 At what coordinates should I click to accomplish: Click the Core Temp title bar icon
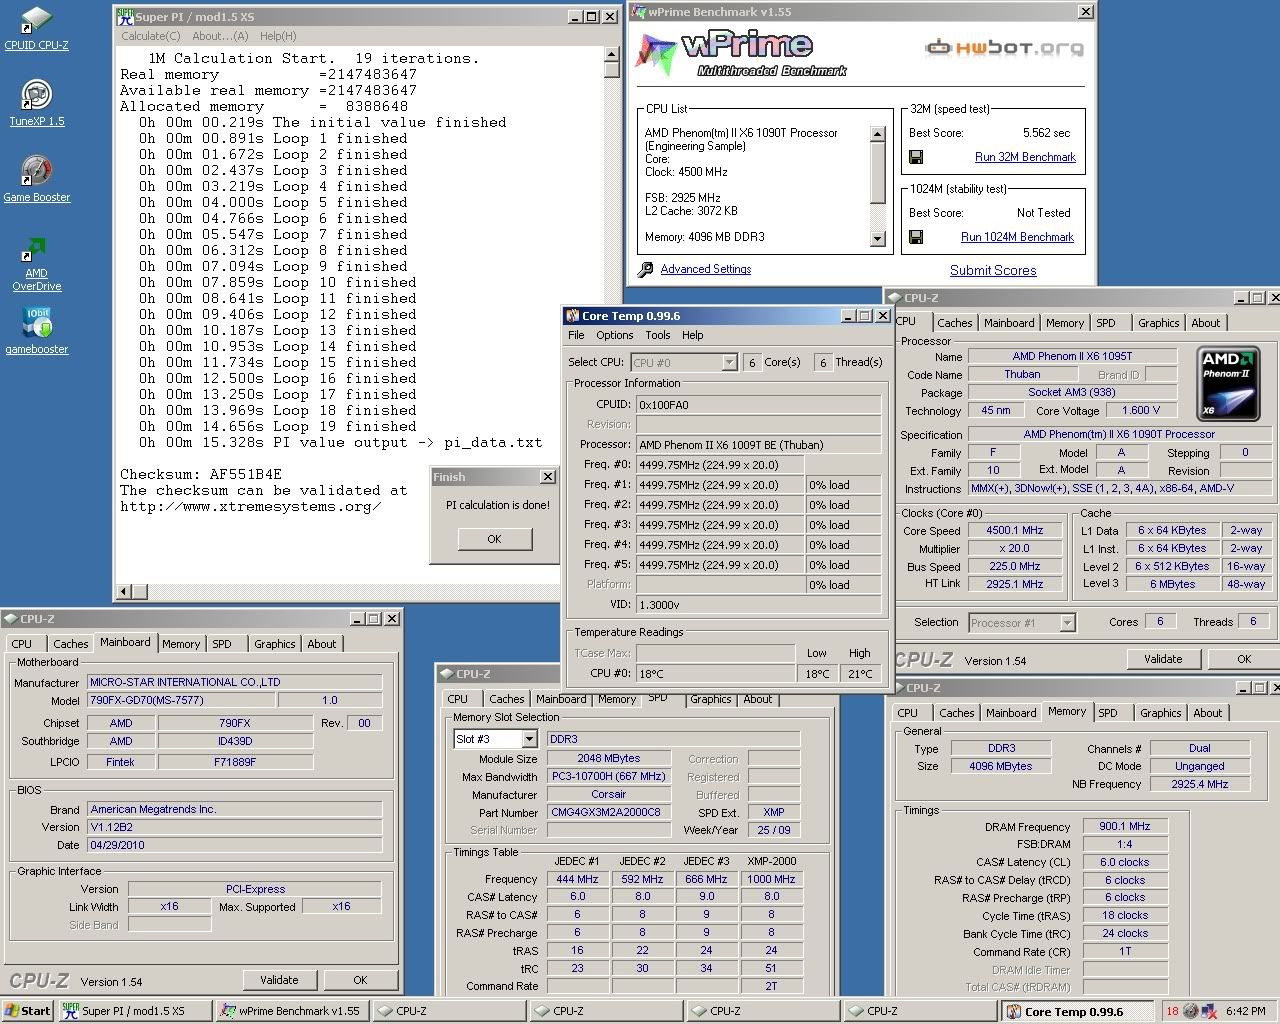pyautogui.click(x=572, y=316)
